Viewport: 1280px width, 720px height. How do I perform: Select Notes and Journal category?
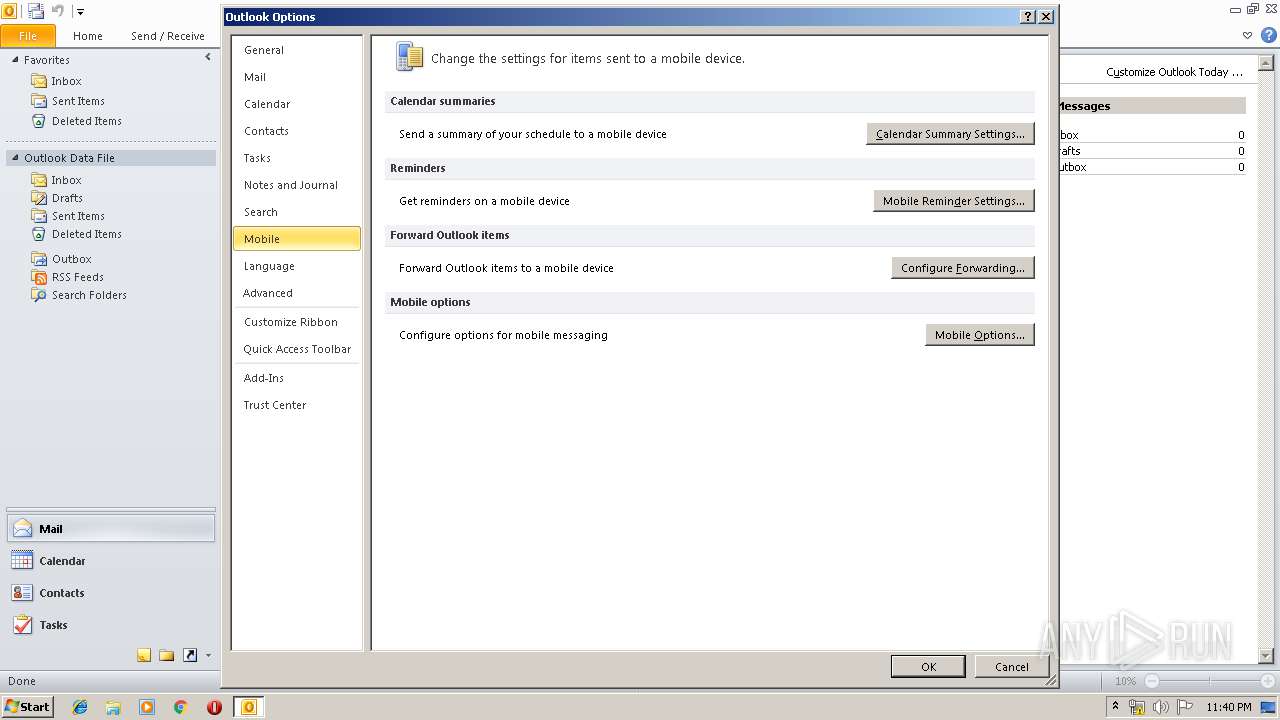296,185
